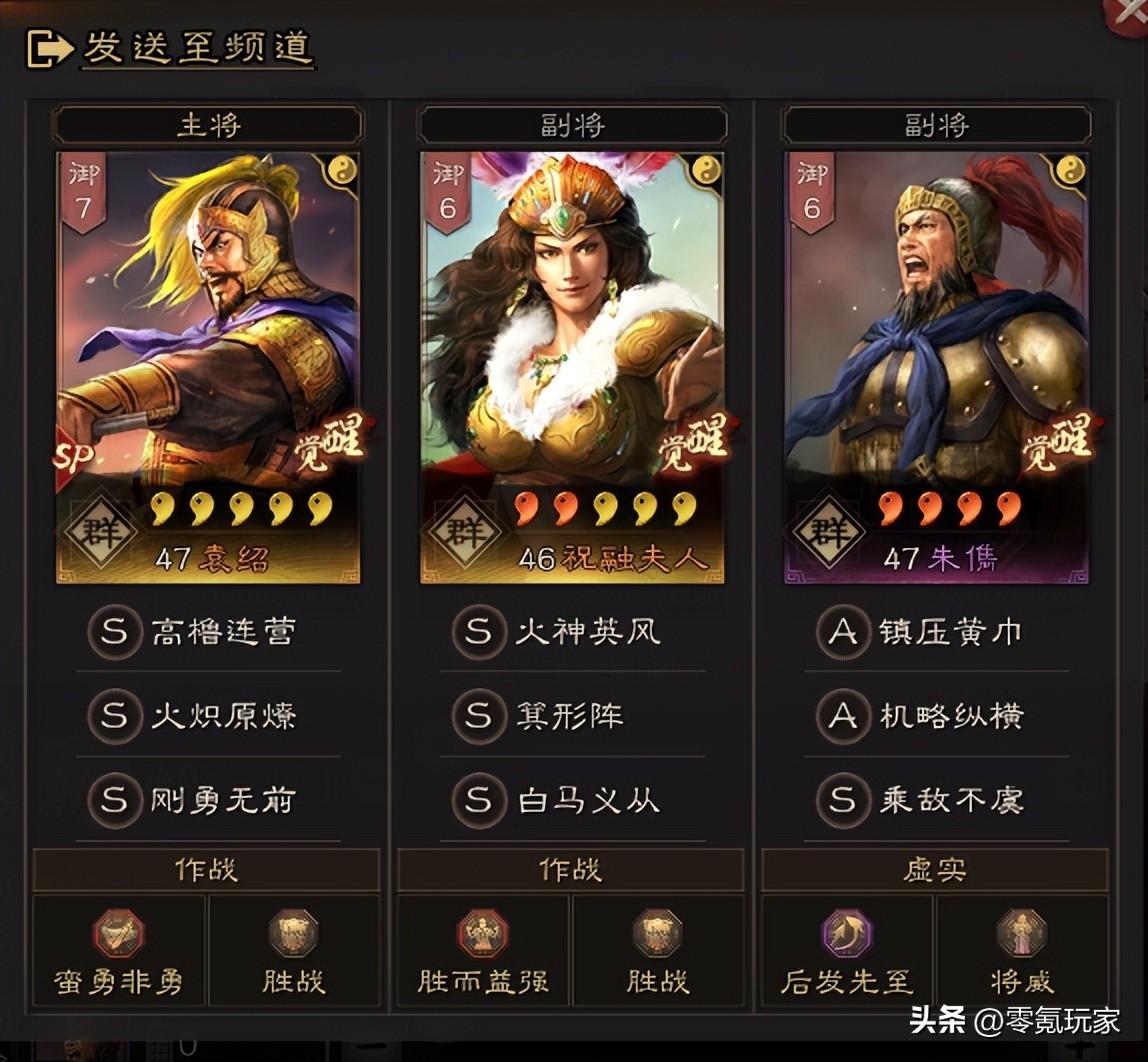Viewport: 1148px width, 1062px height.
Task: Click 袁绍's 胜战 tactic icon
Action: tap(294, 933)
